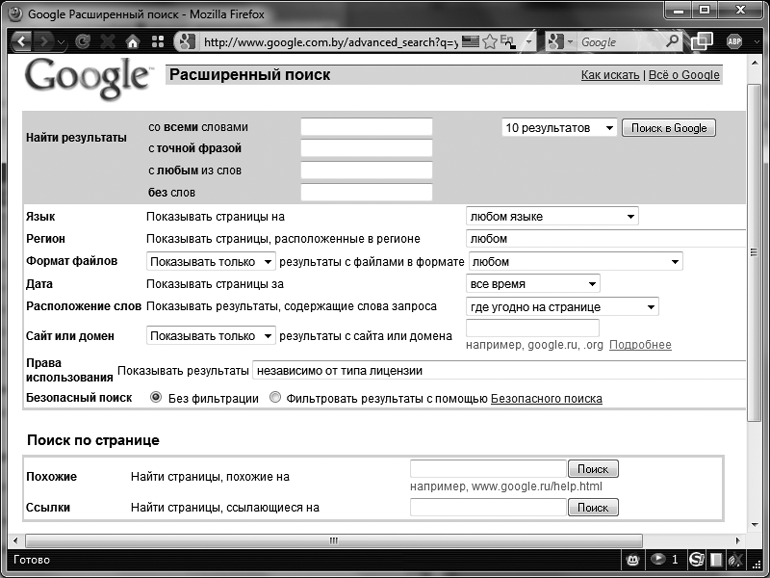Bookmark this page with the star icon
The height and width of the screenshot is (578, 770).
click(490, 42)
